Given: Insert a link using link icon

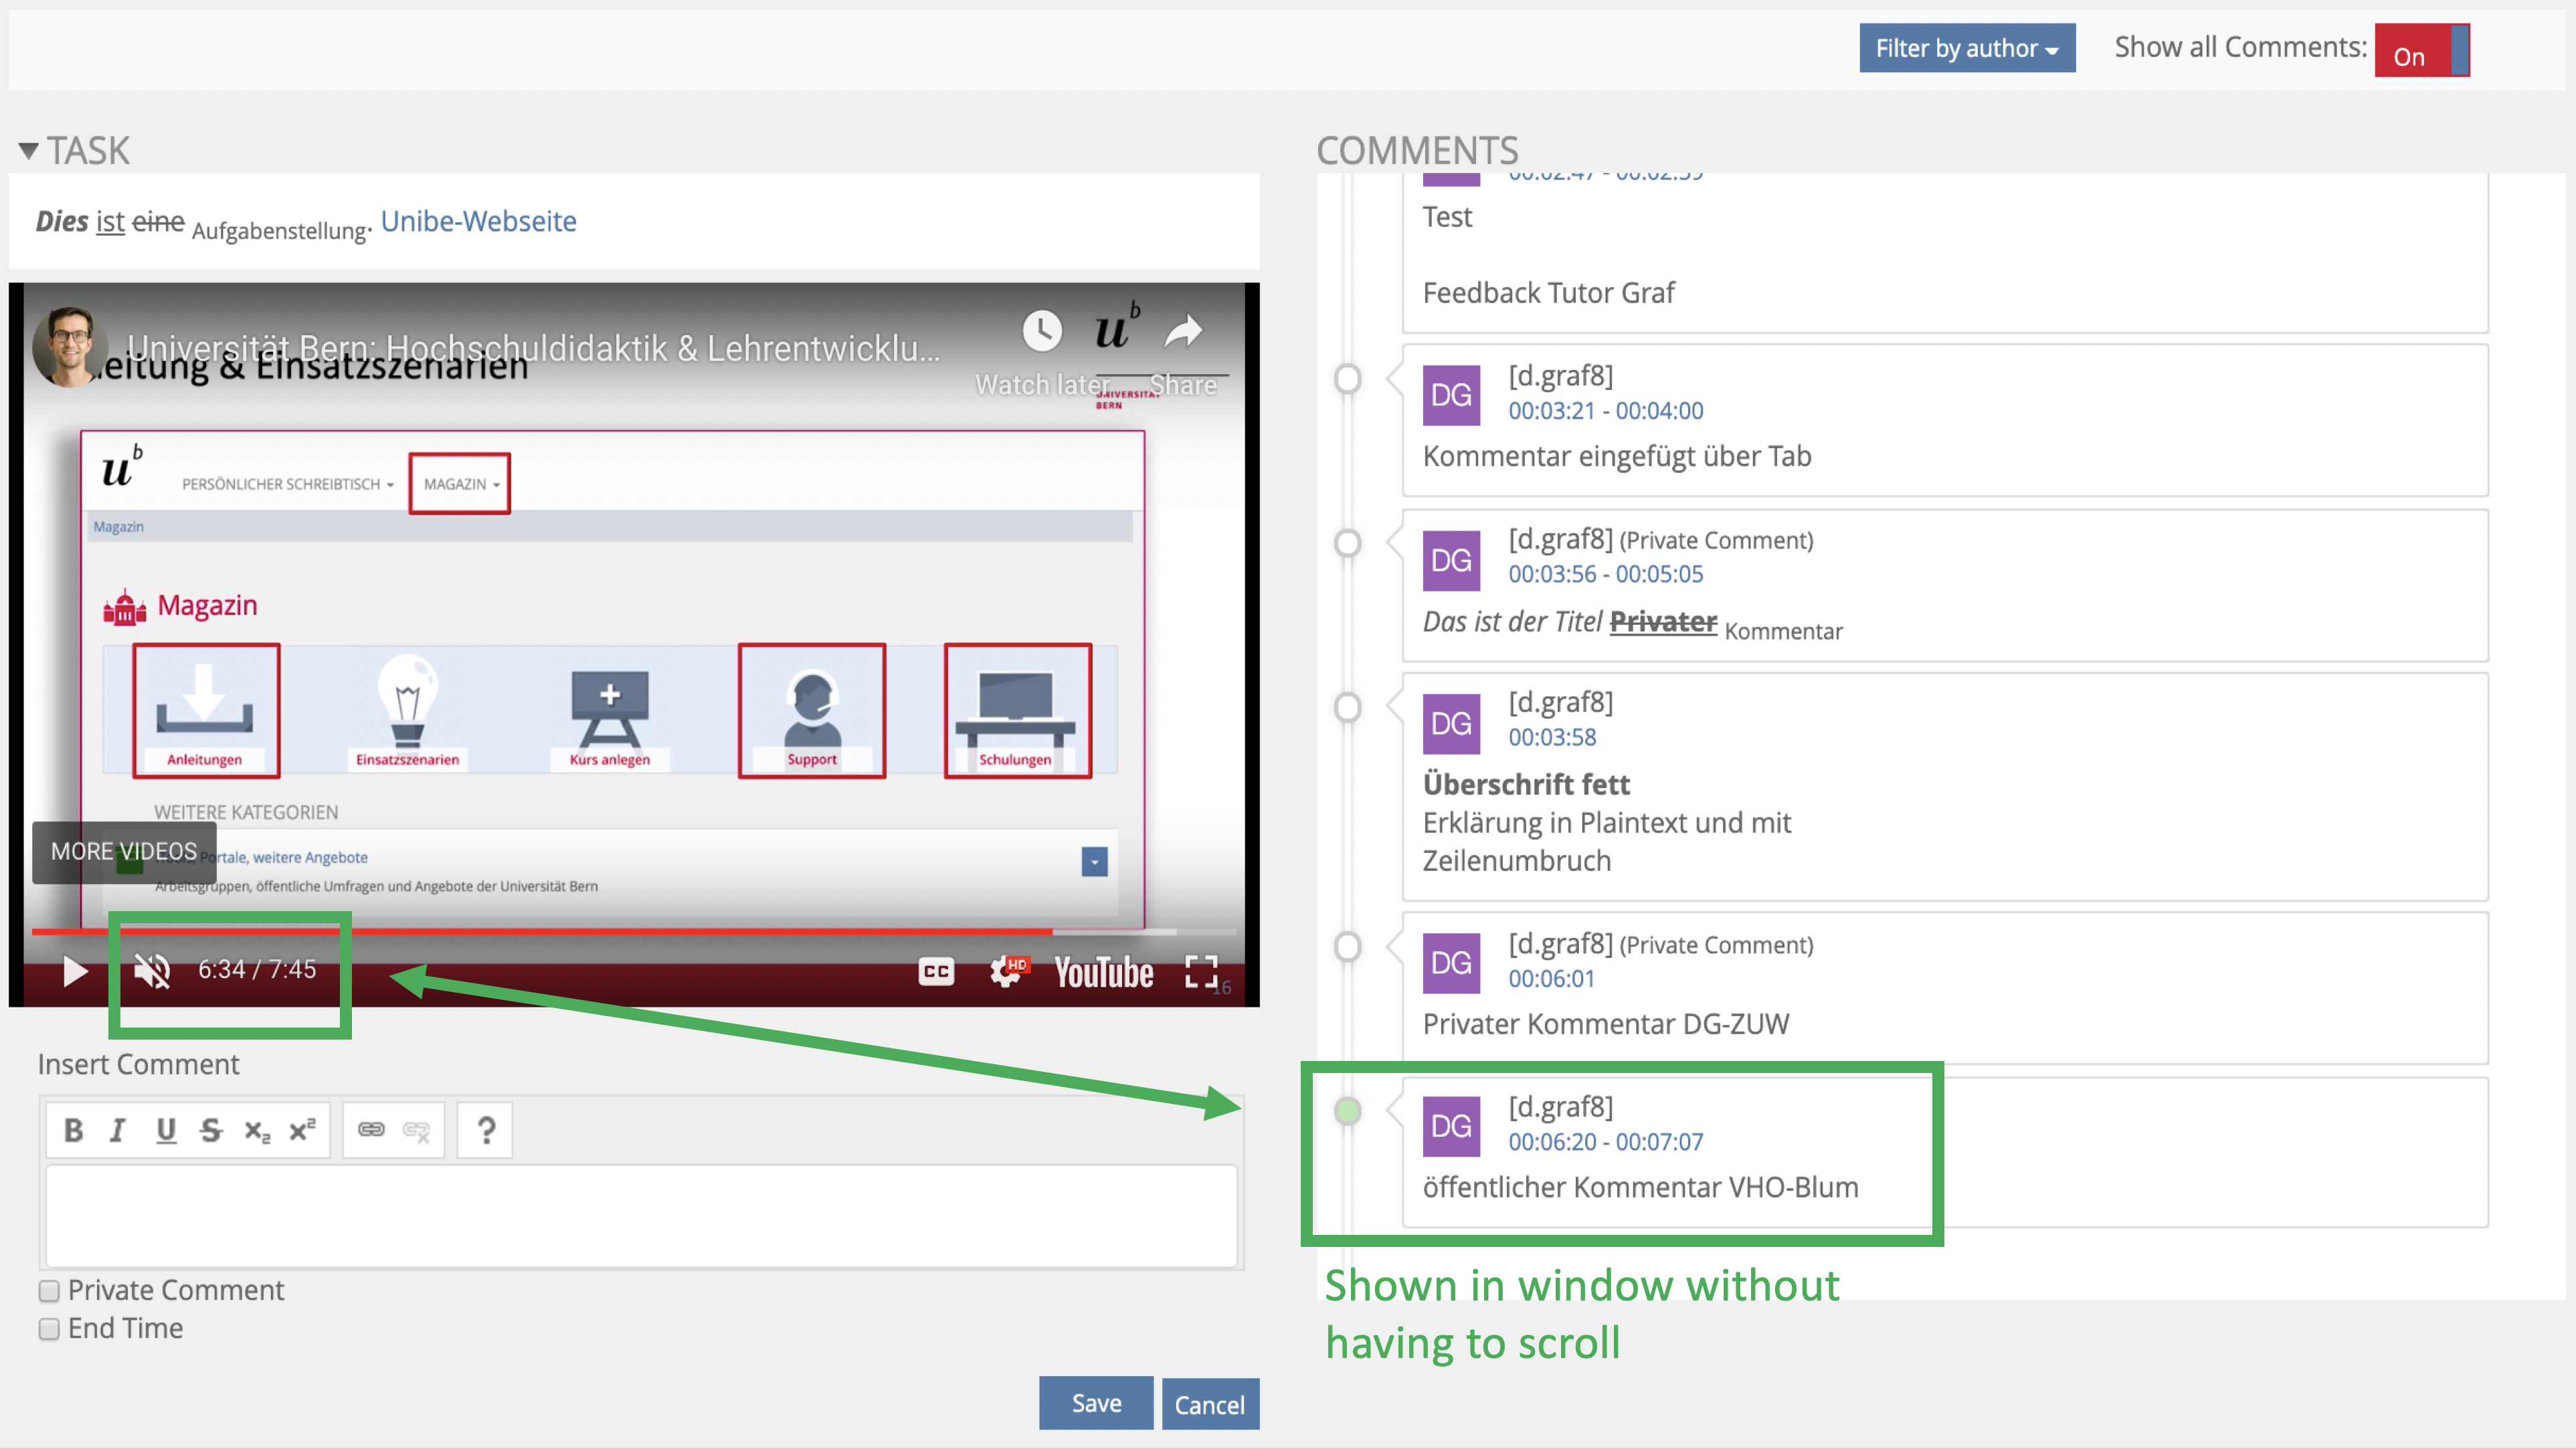Looking at the screenshot, I should [371, 1130].
